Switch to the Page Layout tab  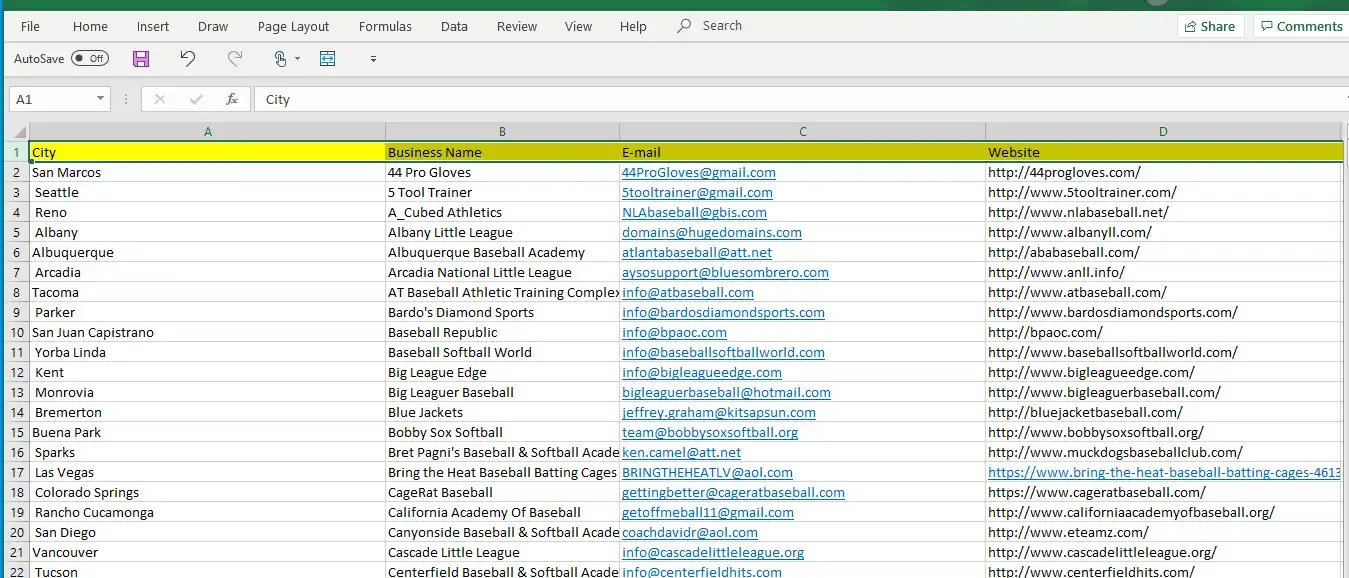(x=293, y=27)
